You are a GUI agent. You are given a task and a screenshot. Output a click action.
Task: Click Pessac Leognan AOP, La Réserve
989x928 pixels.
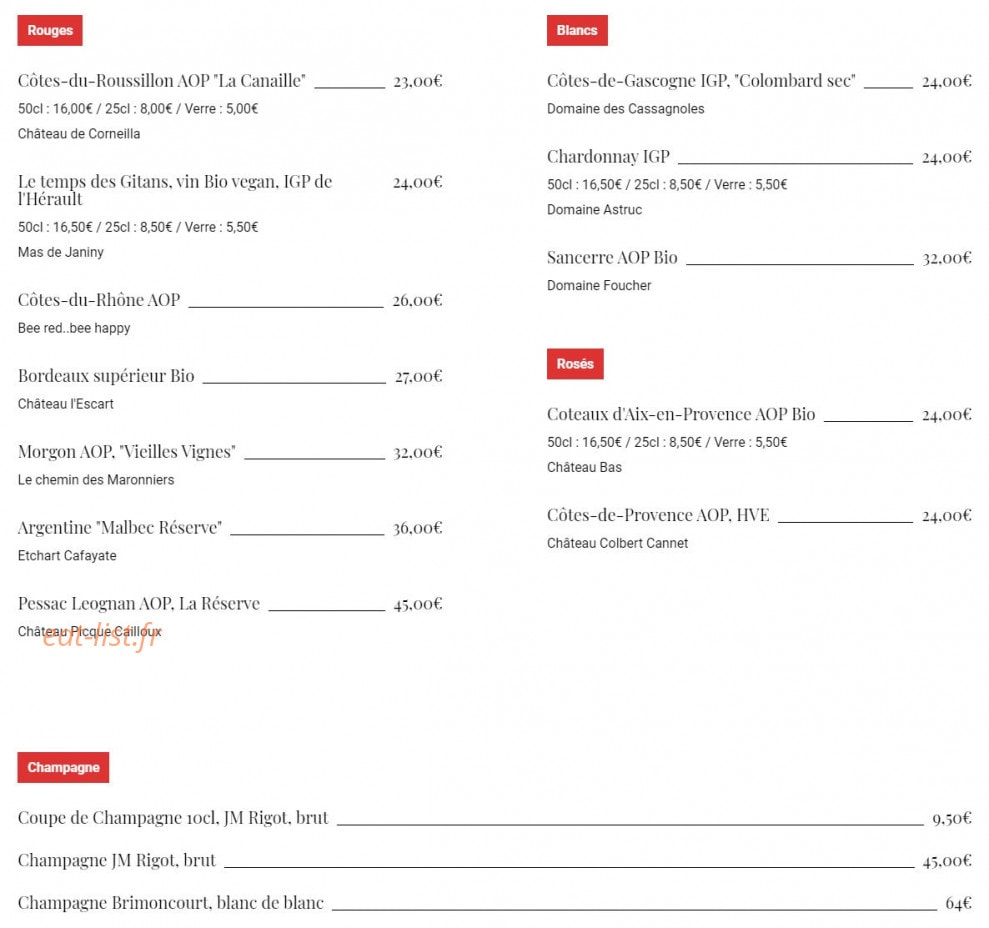pos(139,604)
